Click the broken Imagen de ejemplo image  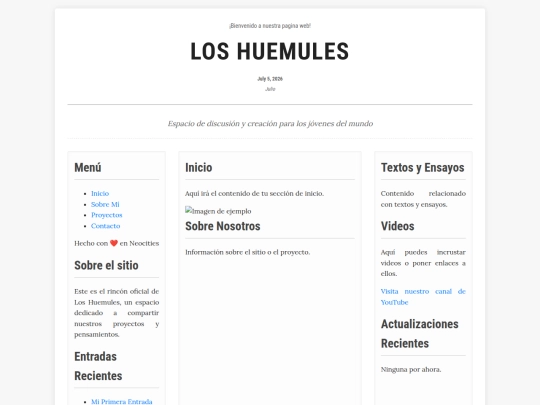(x=218, y=211)
